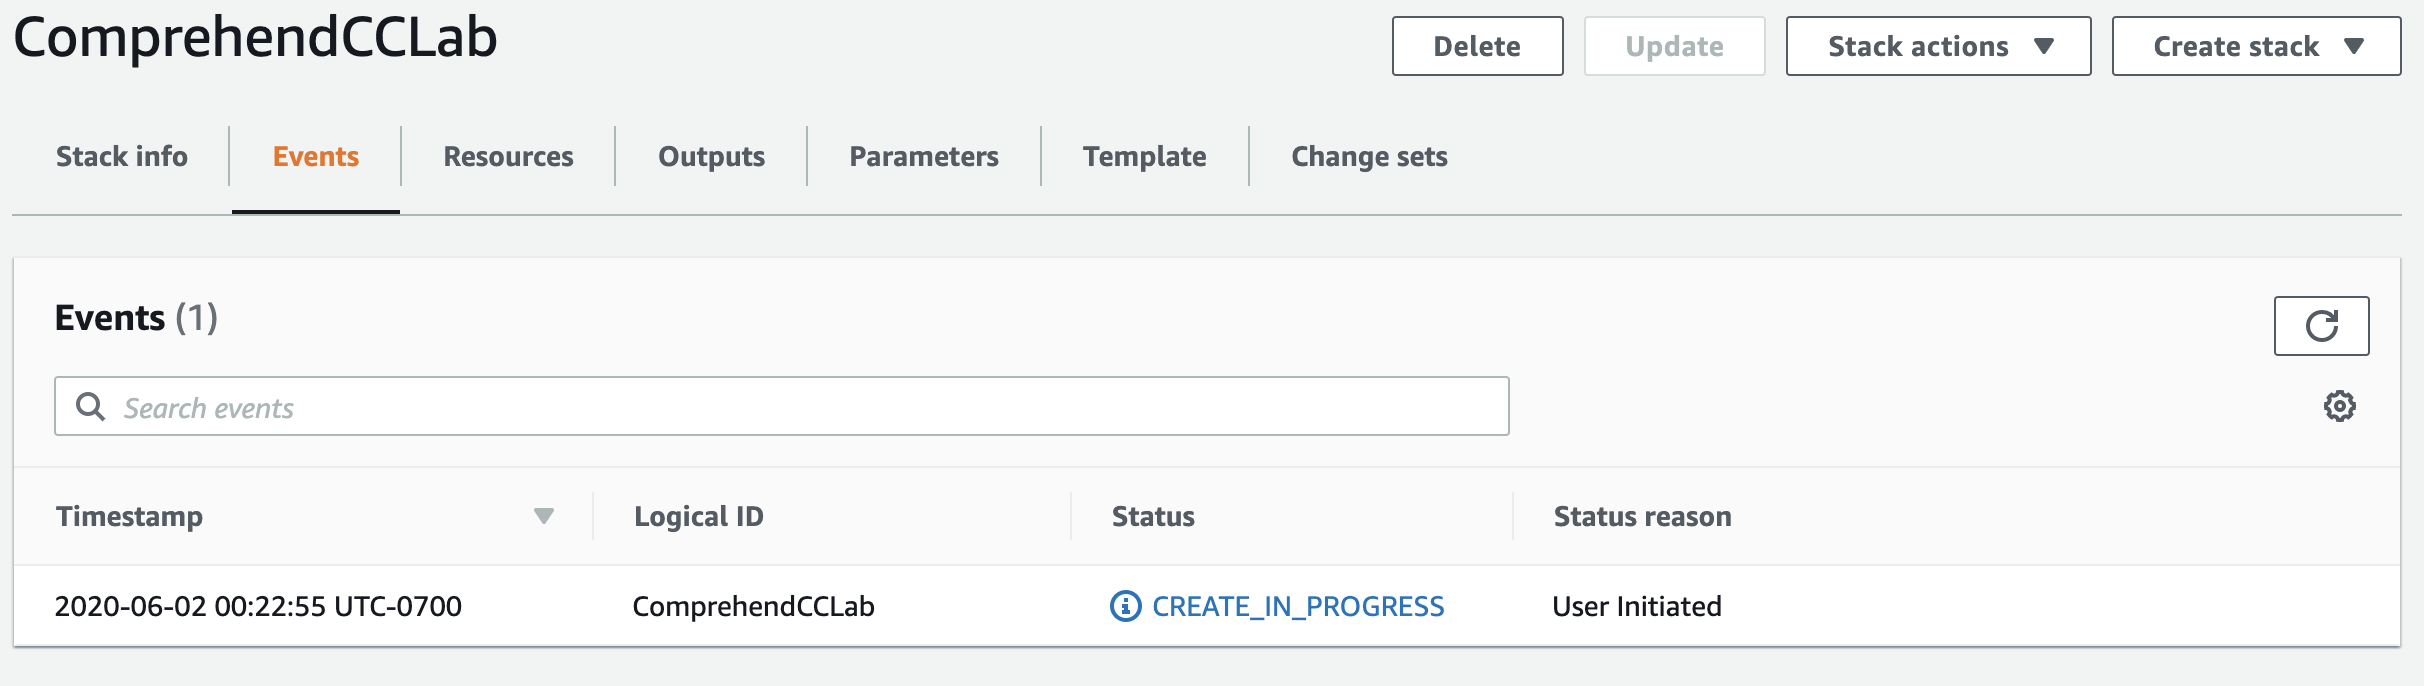Image resolution: width=2424 pixels, height=686 pixels.
Task: Click the search magnifier icon
Action: click(x=91, y=407)
